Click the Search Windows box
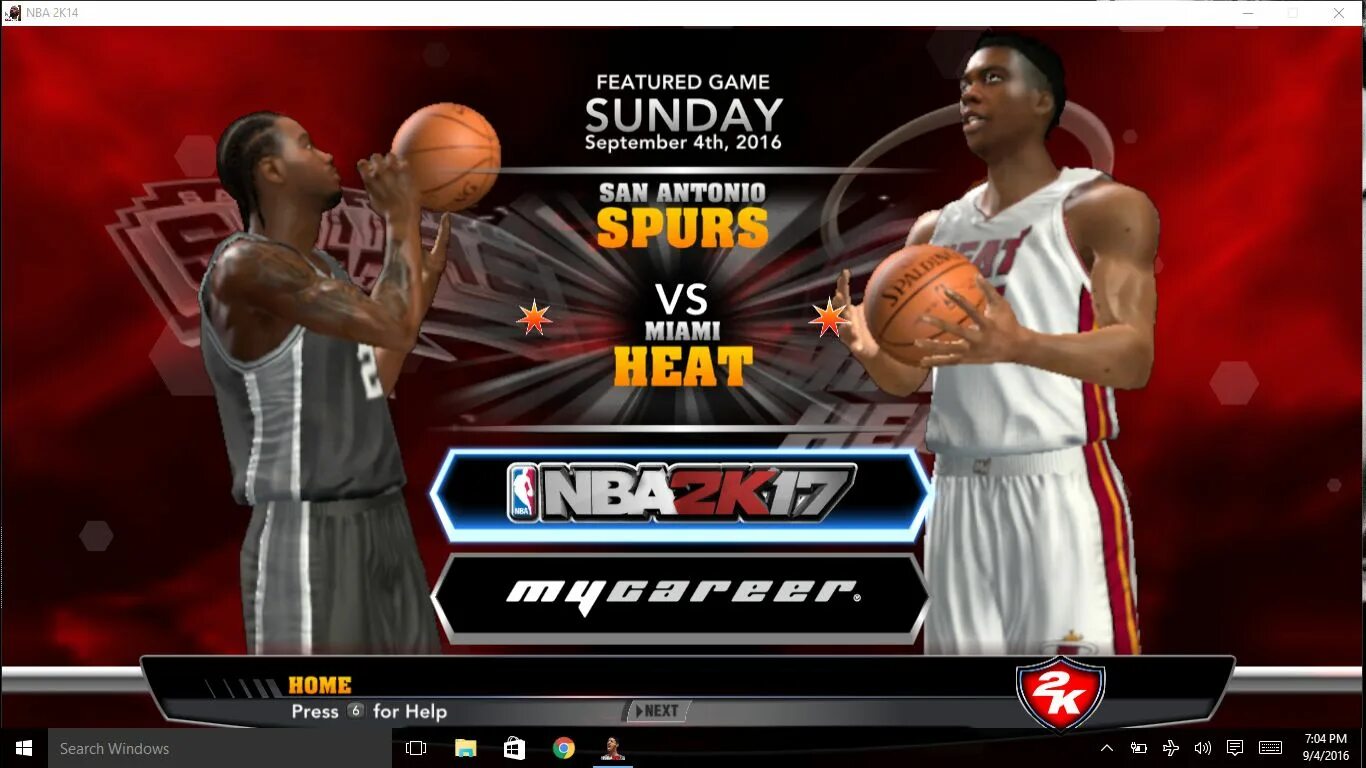The image size is (1366, 768). 220,748
